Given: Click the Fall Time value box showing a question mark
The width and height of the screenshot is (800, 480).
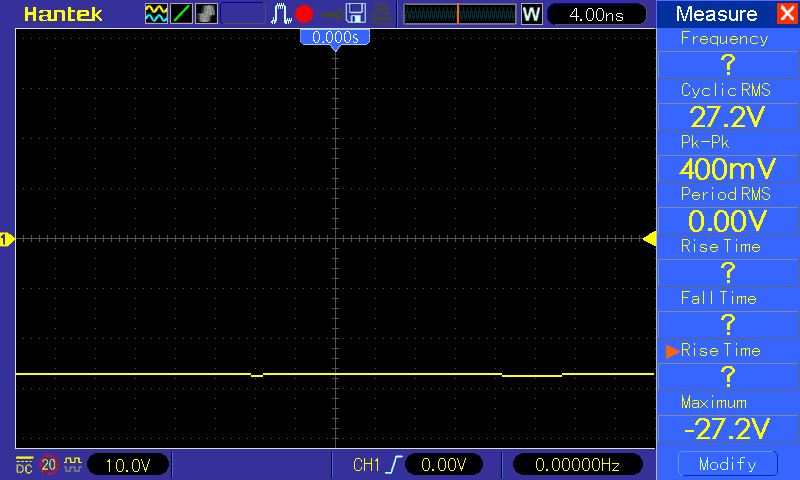Looking at the screenshot, I should click(728, 324).
